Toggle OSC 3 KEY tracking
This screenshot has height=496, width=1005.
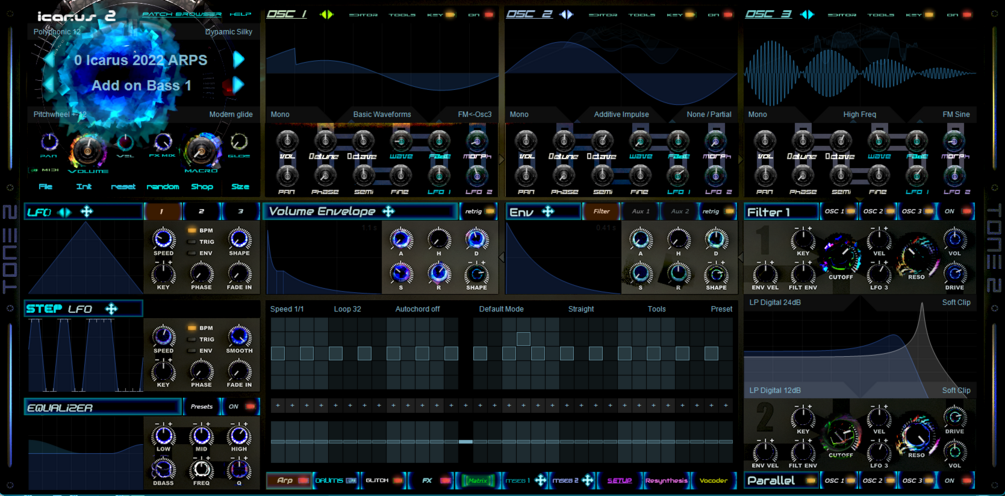(930, 14)
